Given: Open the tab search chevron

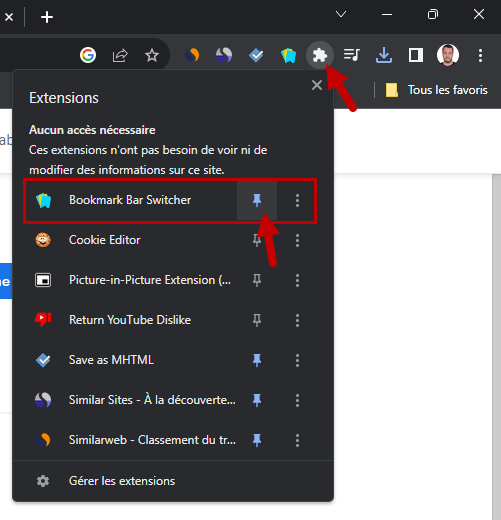Looking at the screenshot, I should pos(341,14).
